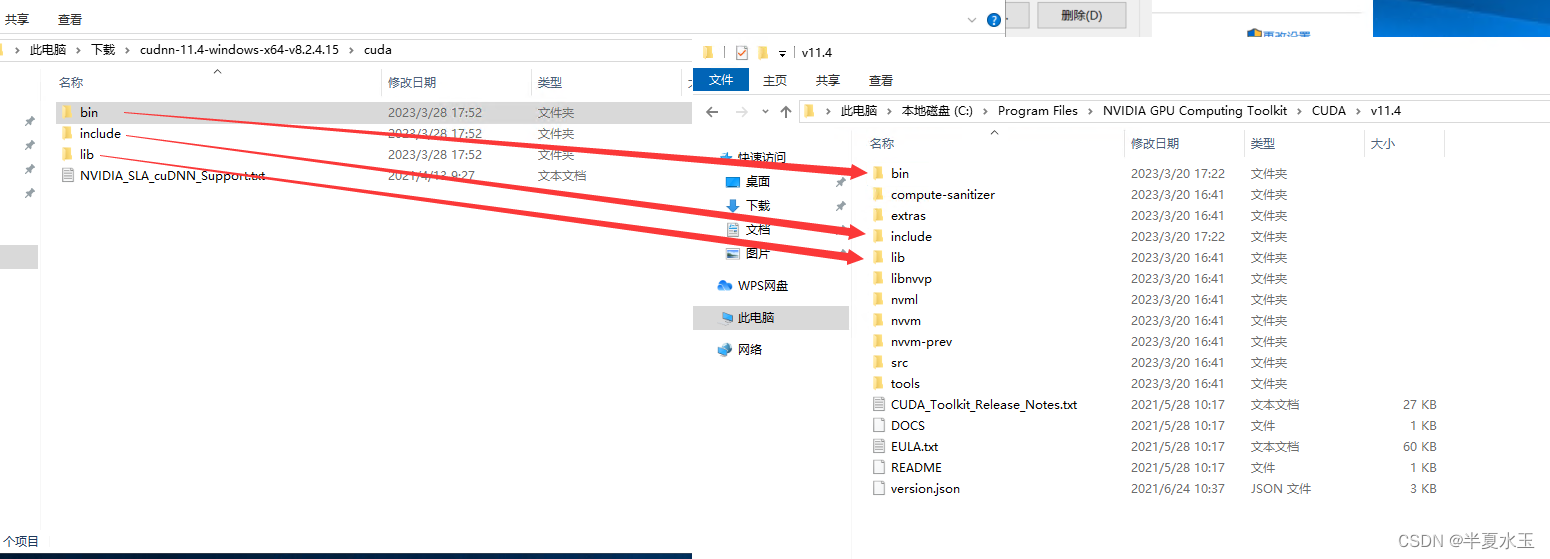Screen dimensions: 1550x559
Task: Select WPS网盘 in navigation pane
Action: (763, 285)
